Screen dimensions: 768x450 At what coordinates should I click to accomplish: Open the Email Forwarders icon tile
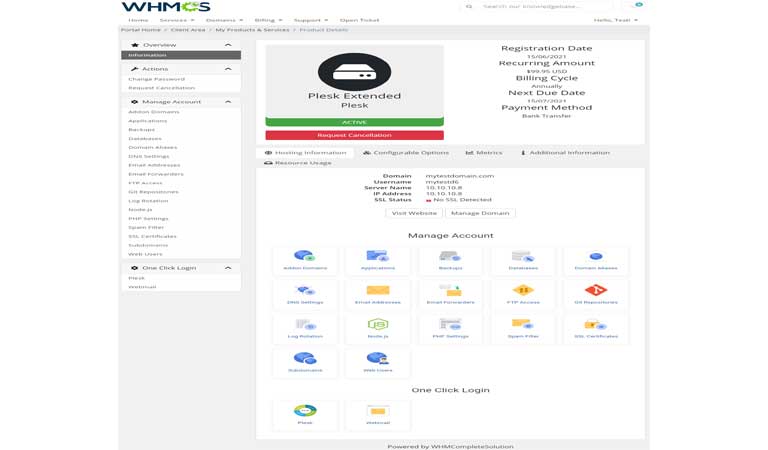coord(450,294)
